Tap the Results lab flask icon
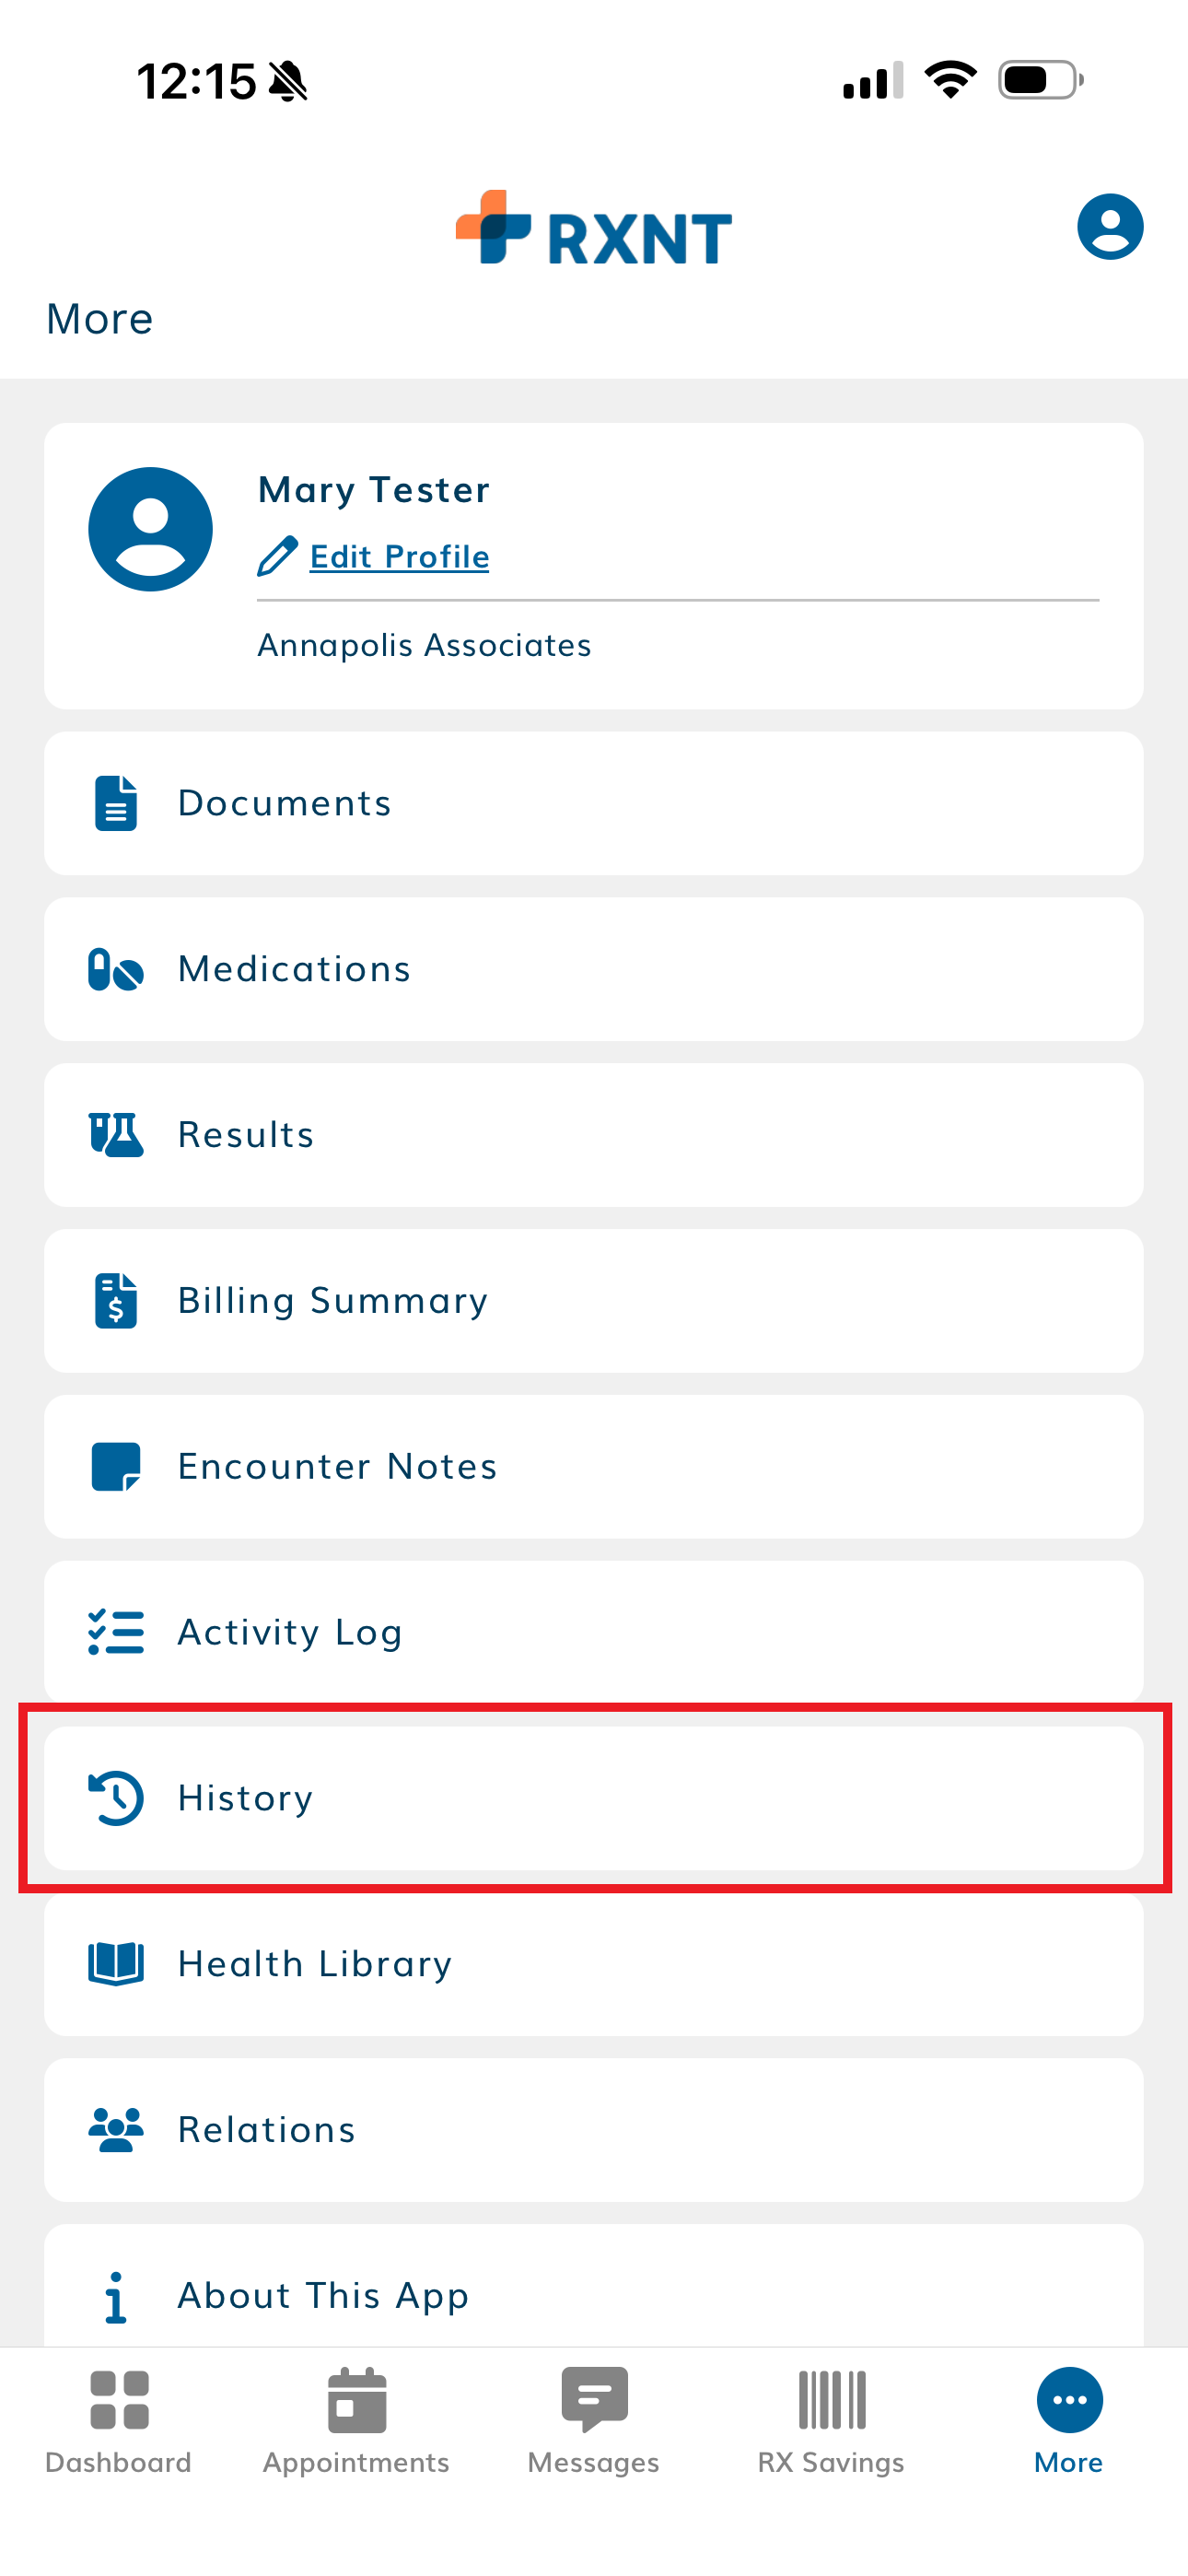1188x2576 pixels. point(116,1135)
